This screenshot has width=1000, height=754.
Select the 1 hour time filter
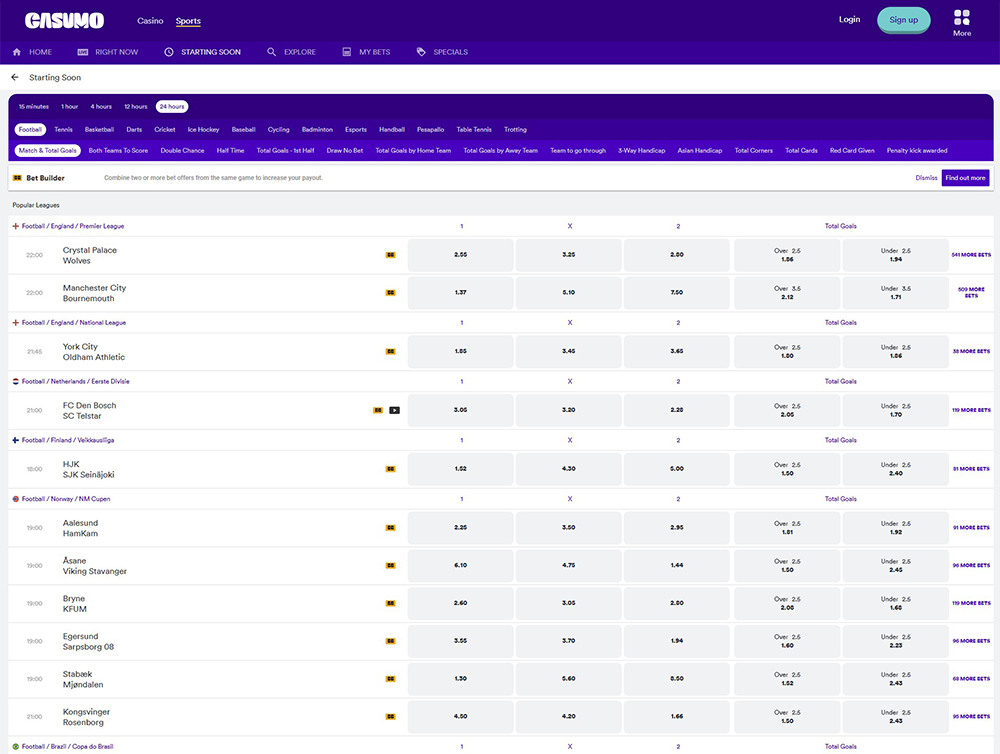point(70,107)
